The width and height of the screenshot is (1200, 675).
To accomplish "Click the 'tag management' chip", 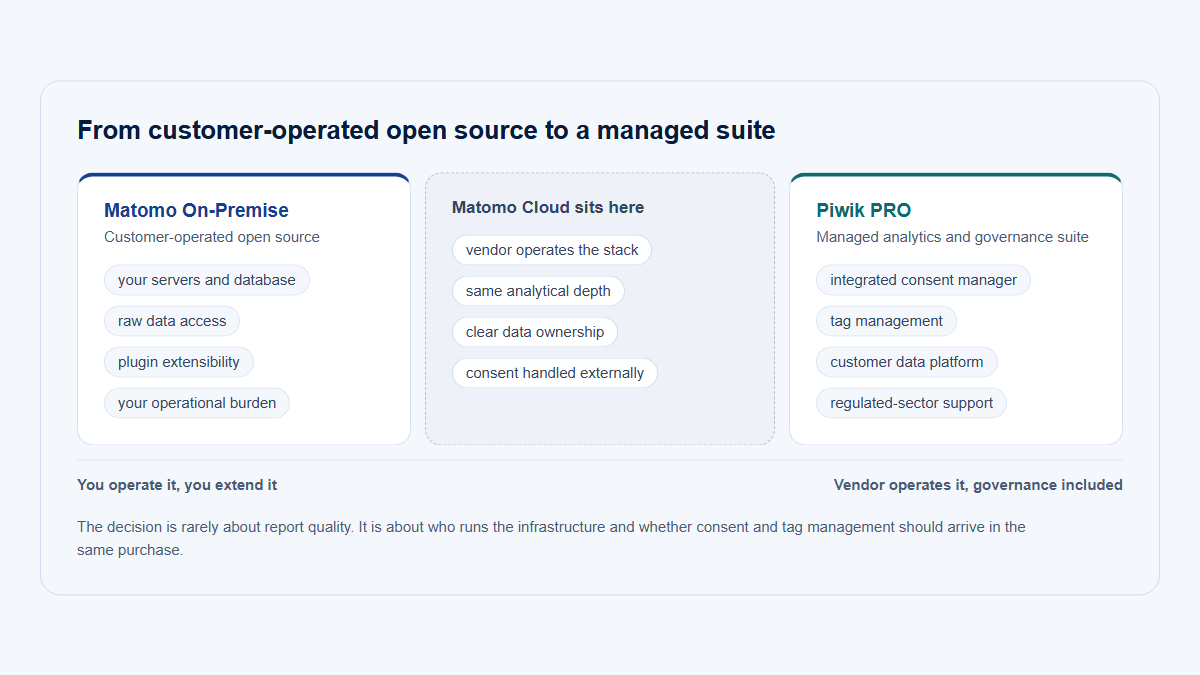I will coord(886,321).
